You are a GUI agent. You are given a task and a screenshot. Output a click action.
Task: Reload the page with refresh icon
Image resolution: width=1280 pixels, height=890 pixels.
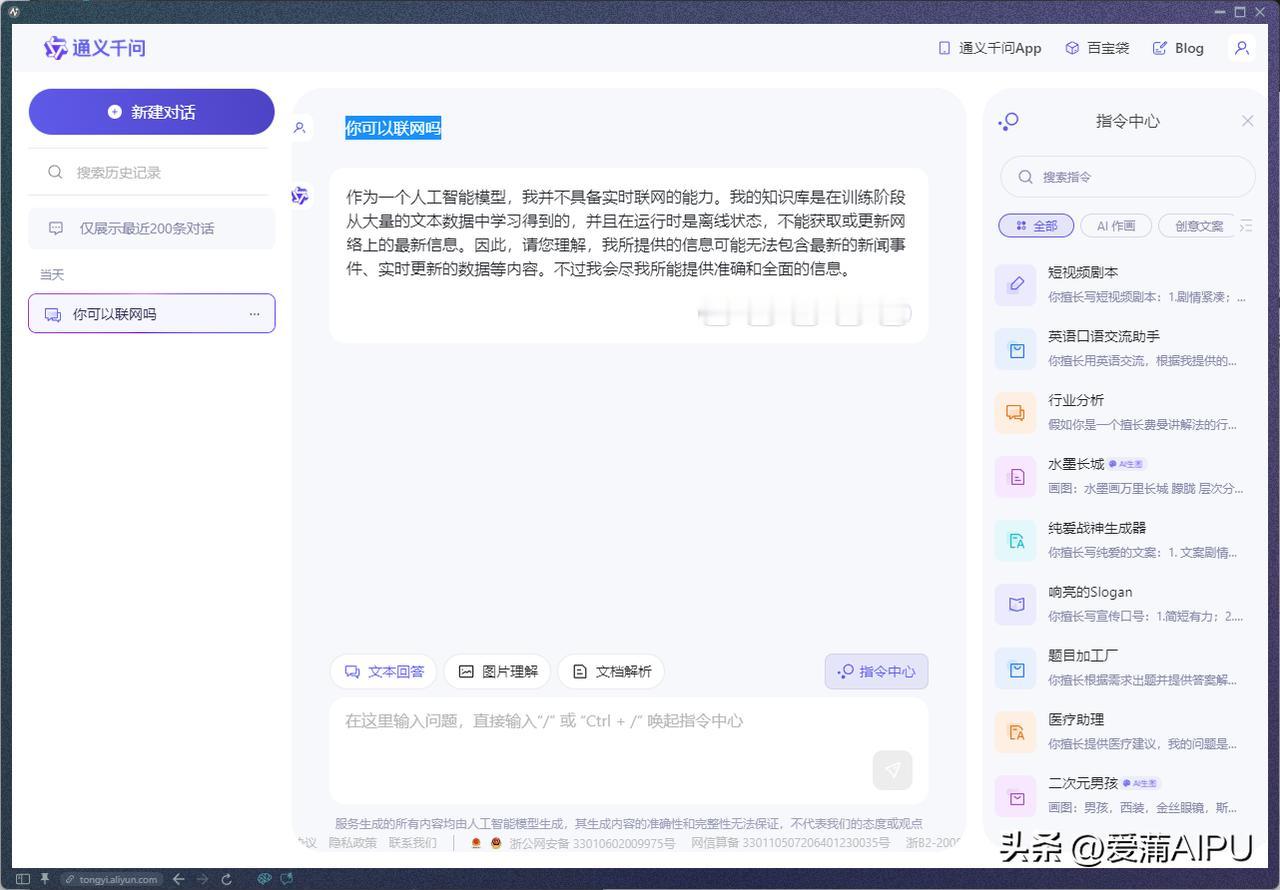click(227, 879)
